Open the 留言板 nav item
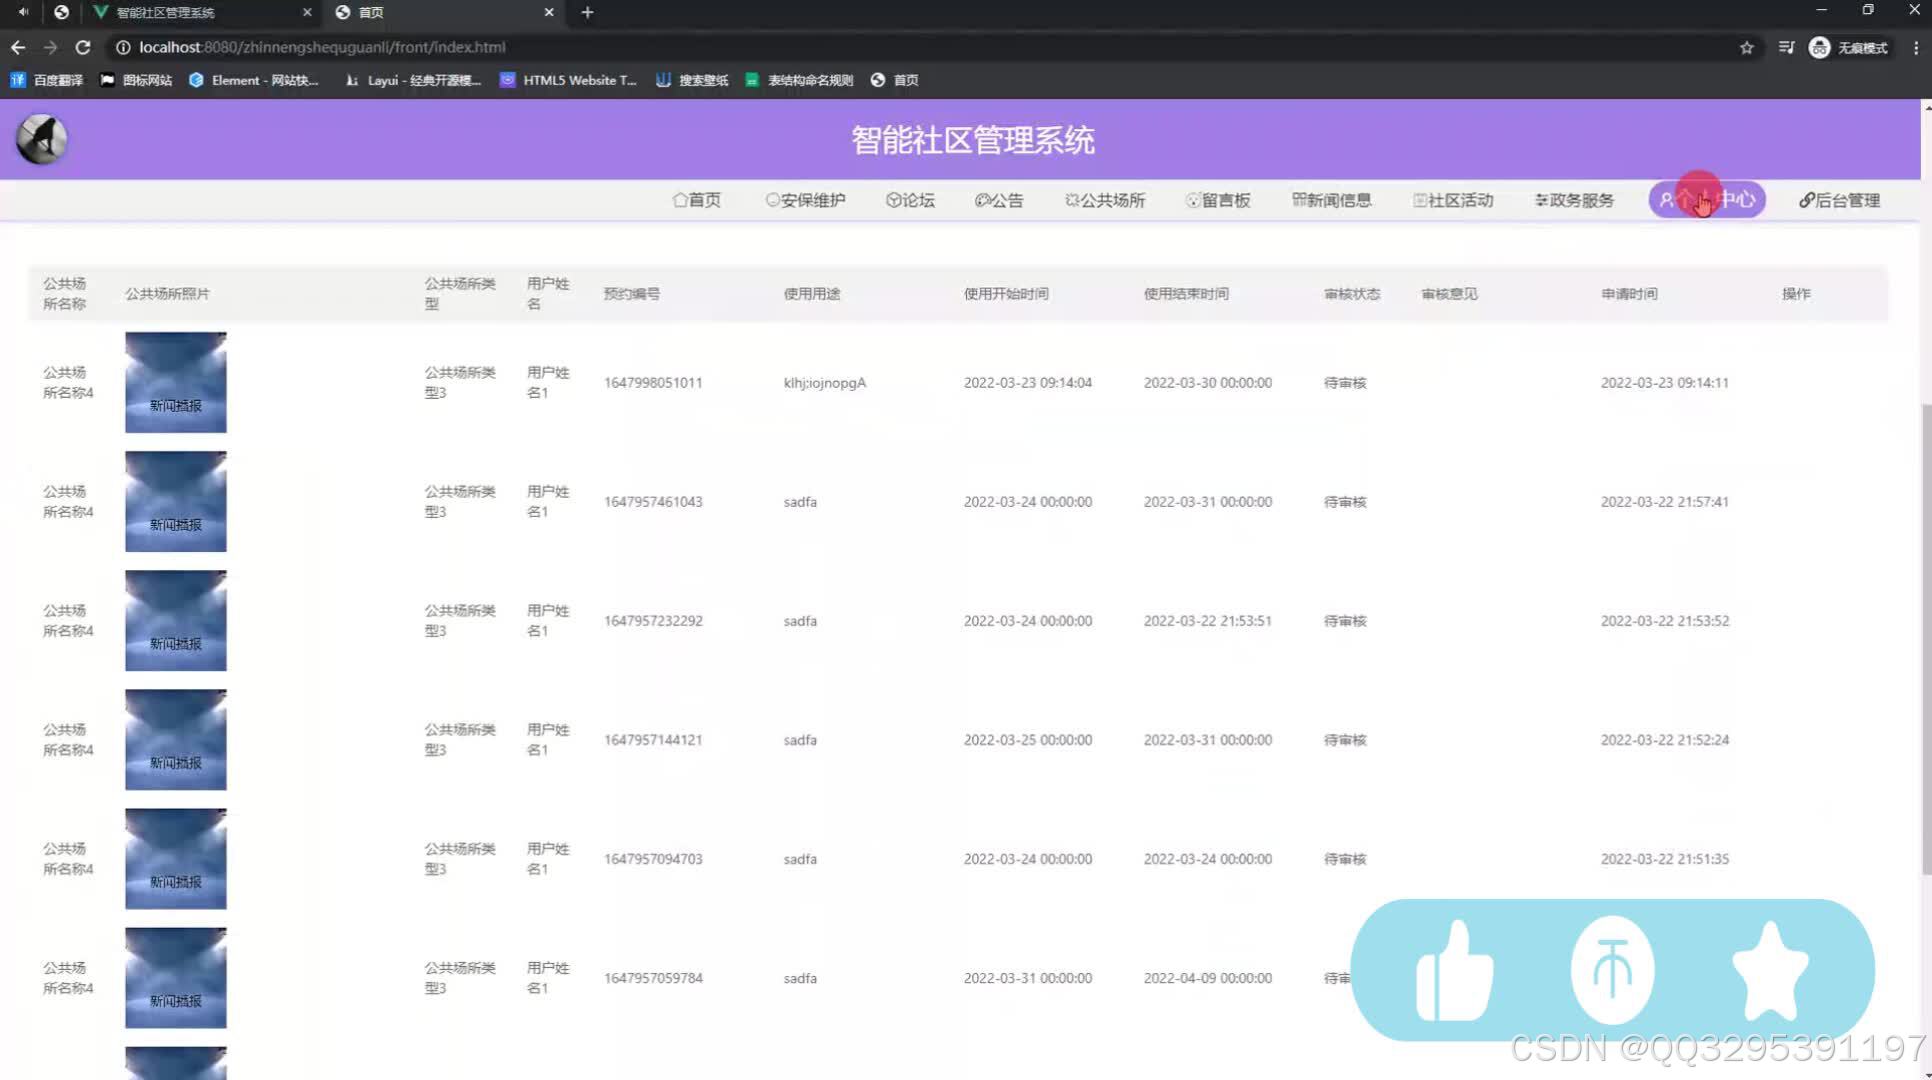1932x1080 pixels. point(1218,200)
